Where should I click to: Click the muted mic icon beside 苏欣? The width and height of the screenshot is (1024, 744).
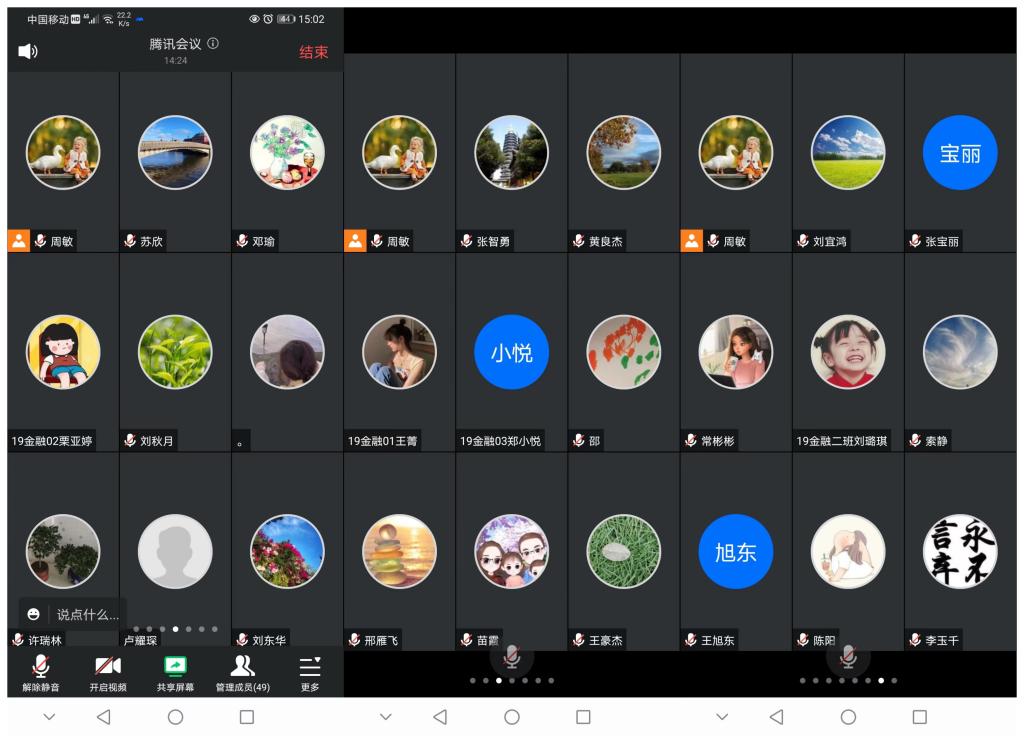(130, 241)
